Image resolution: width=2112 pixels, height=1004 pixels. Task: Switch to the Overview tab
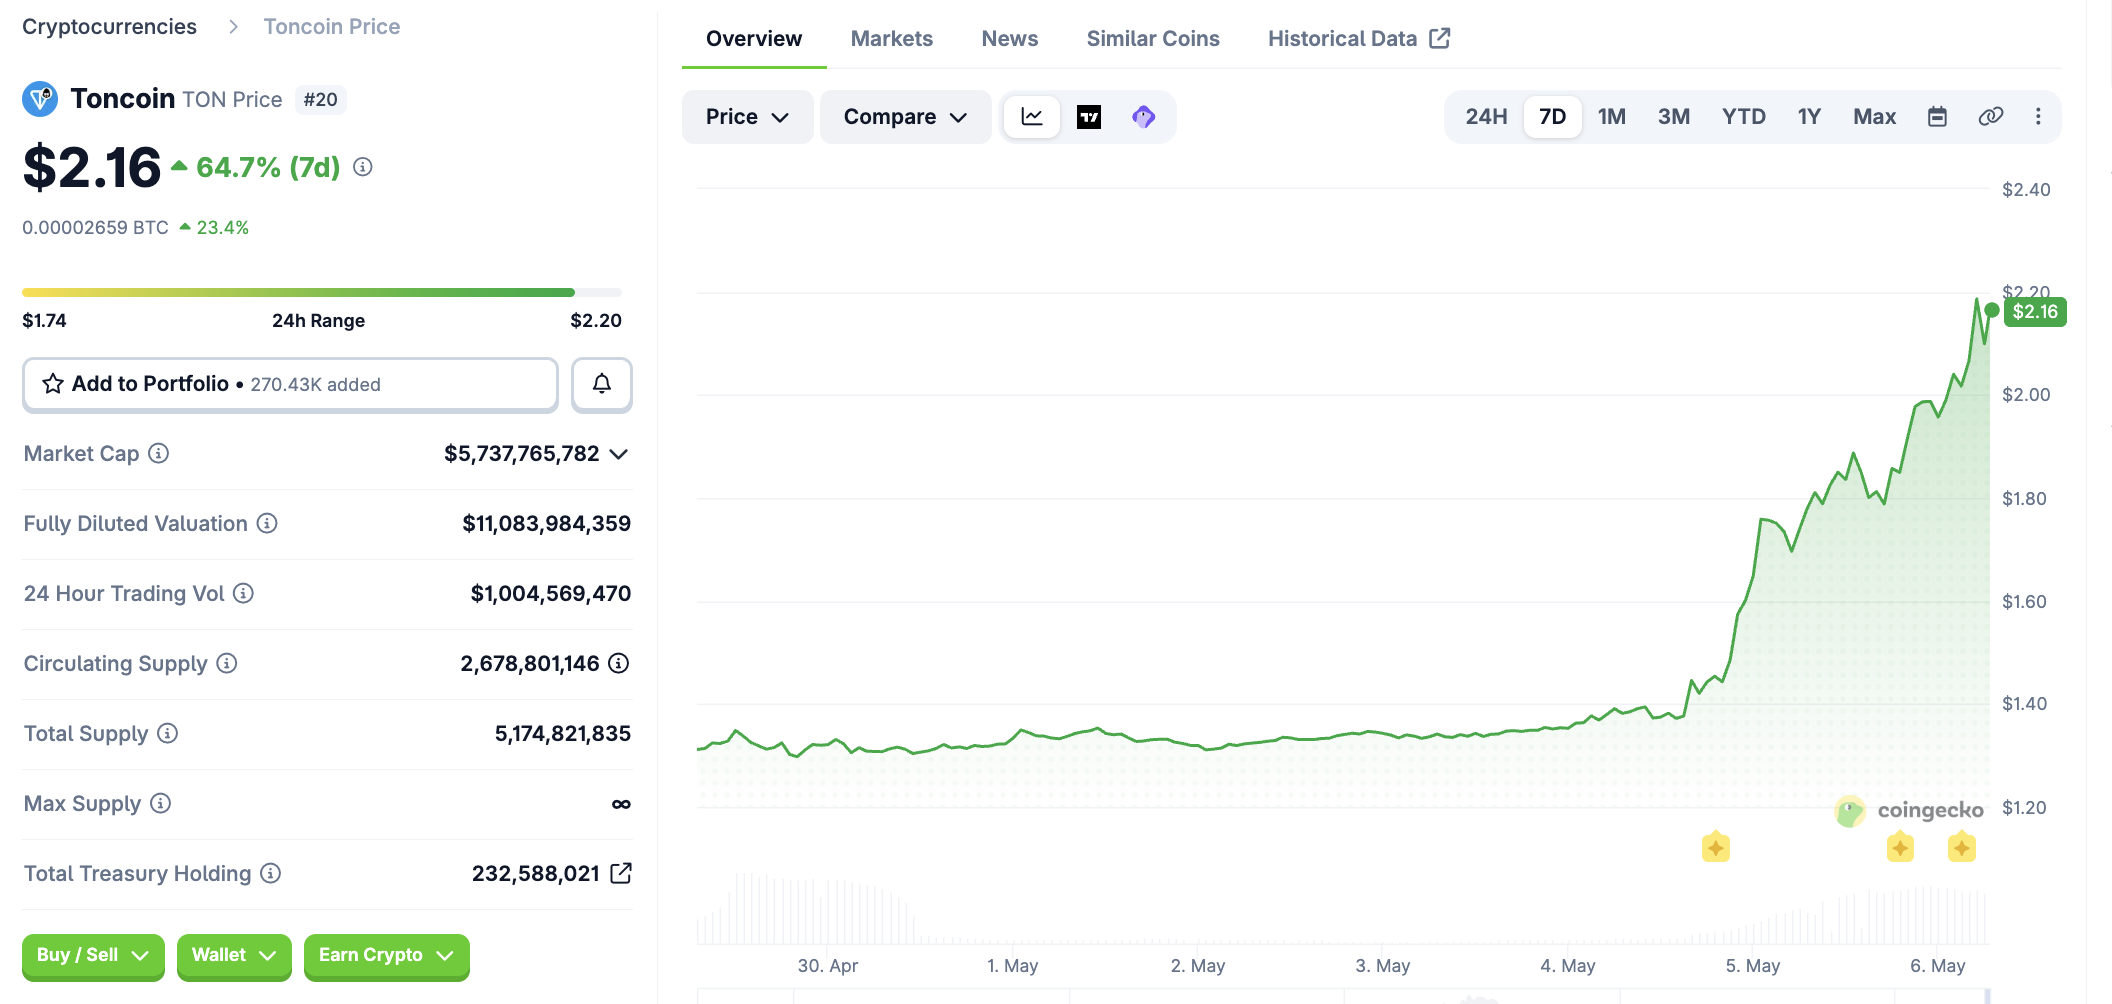pos(754,39)
